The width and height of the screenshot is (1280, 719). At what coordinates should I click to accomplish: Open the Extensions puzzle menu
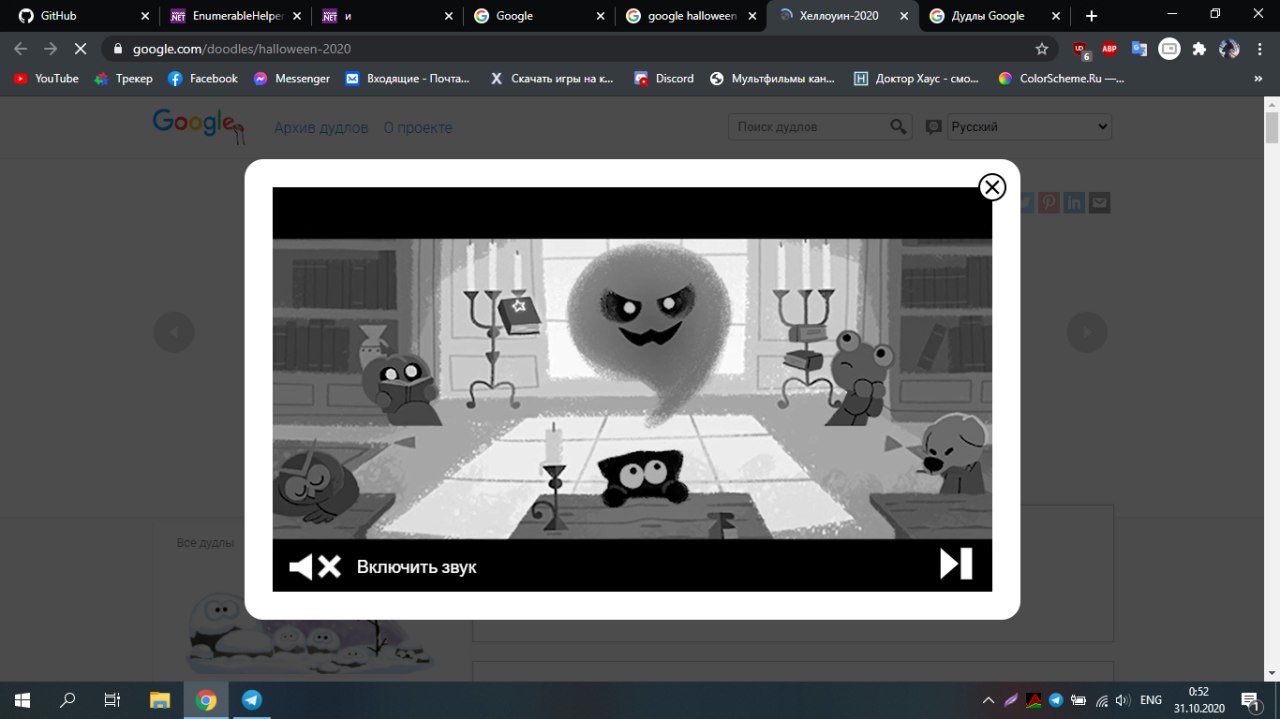click(1199, 48)
